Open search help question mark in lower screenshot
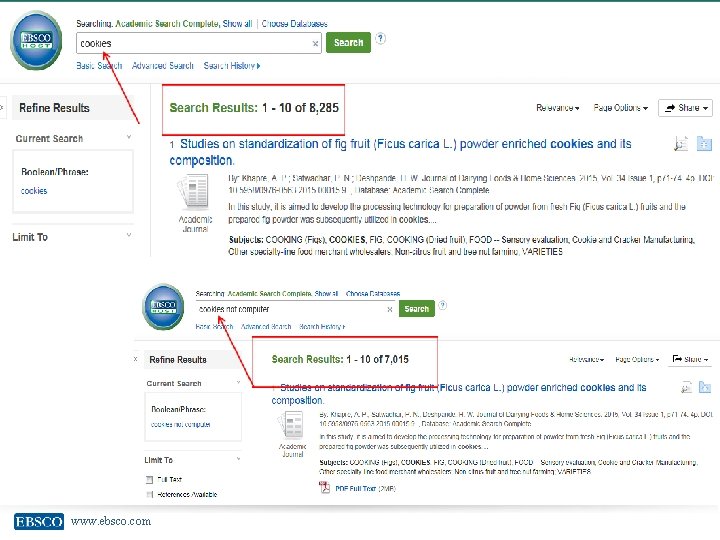 [x=442, y=305]
